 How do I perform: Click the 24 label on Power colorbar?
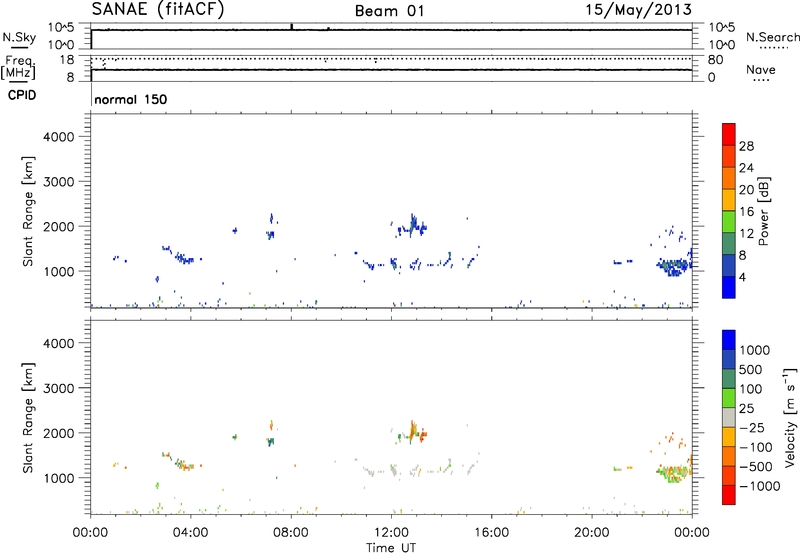(x=746, y=168)
